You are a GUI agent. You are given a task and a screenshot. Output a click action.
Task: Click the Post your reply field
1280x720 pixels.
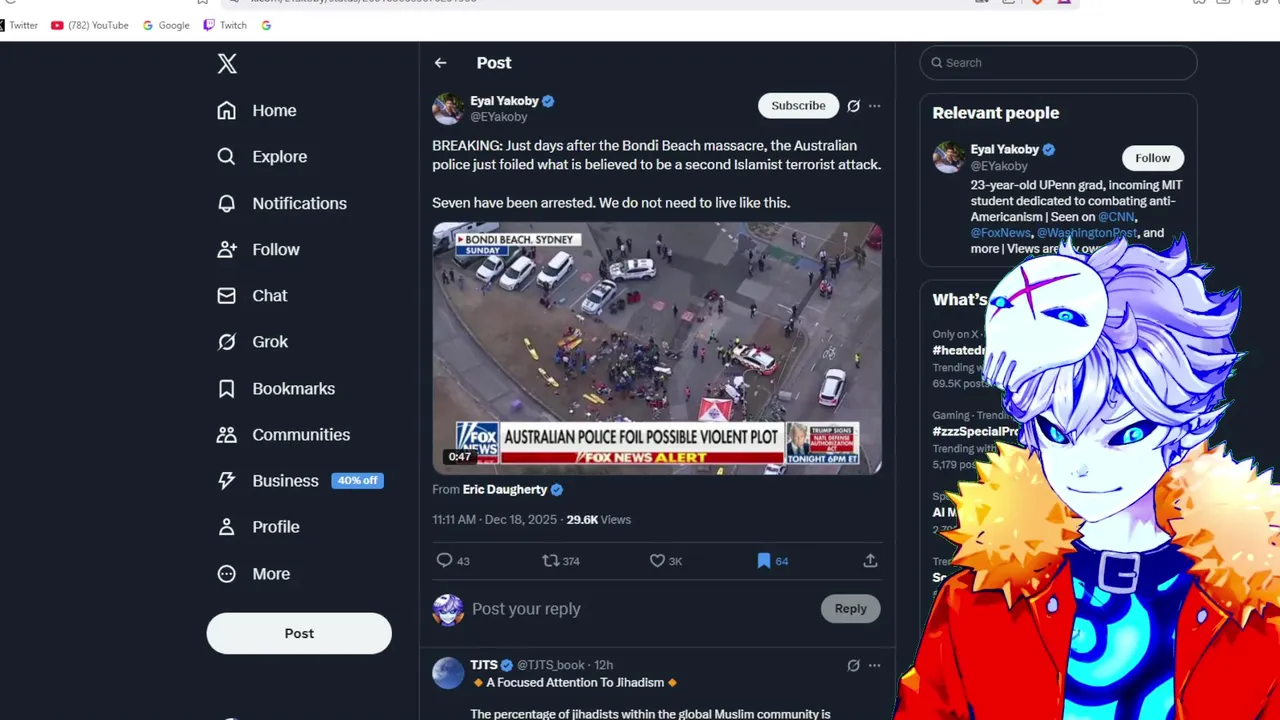click(x=640, y=608)
